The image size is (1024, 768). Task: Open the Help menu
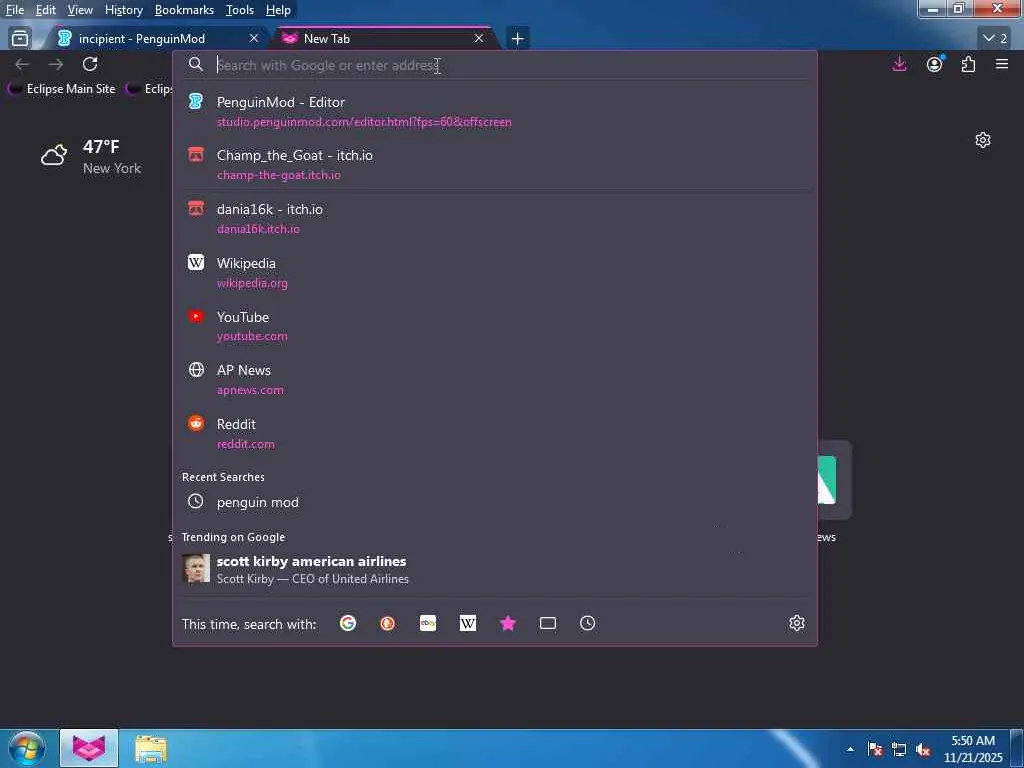[278, 10]
